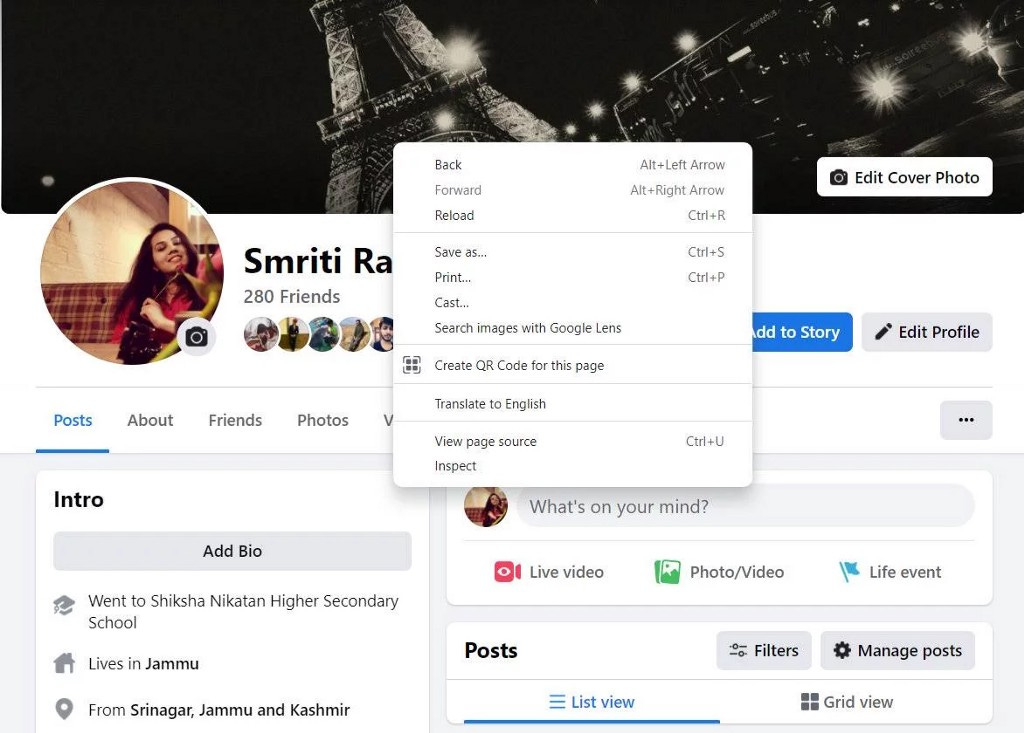Click the first friend avatar thumbnail
This screenshot has width=1024, height=733.
pos(260,334)
